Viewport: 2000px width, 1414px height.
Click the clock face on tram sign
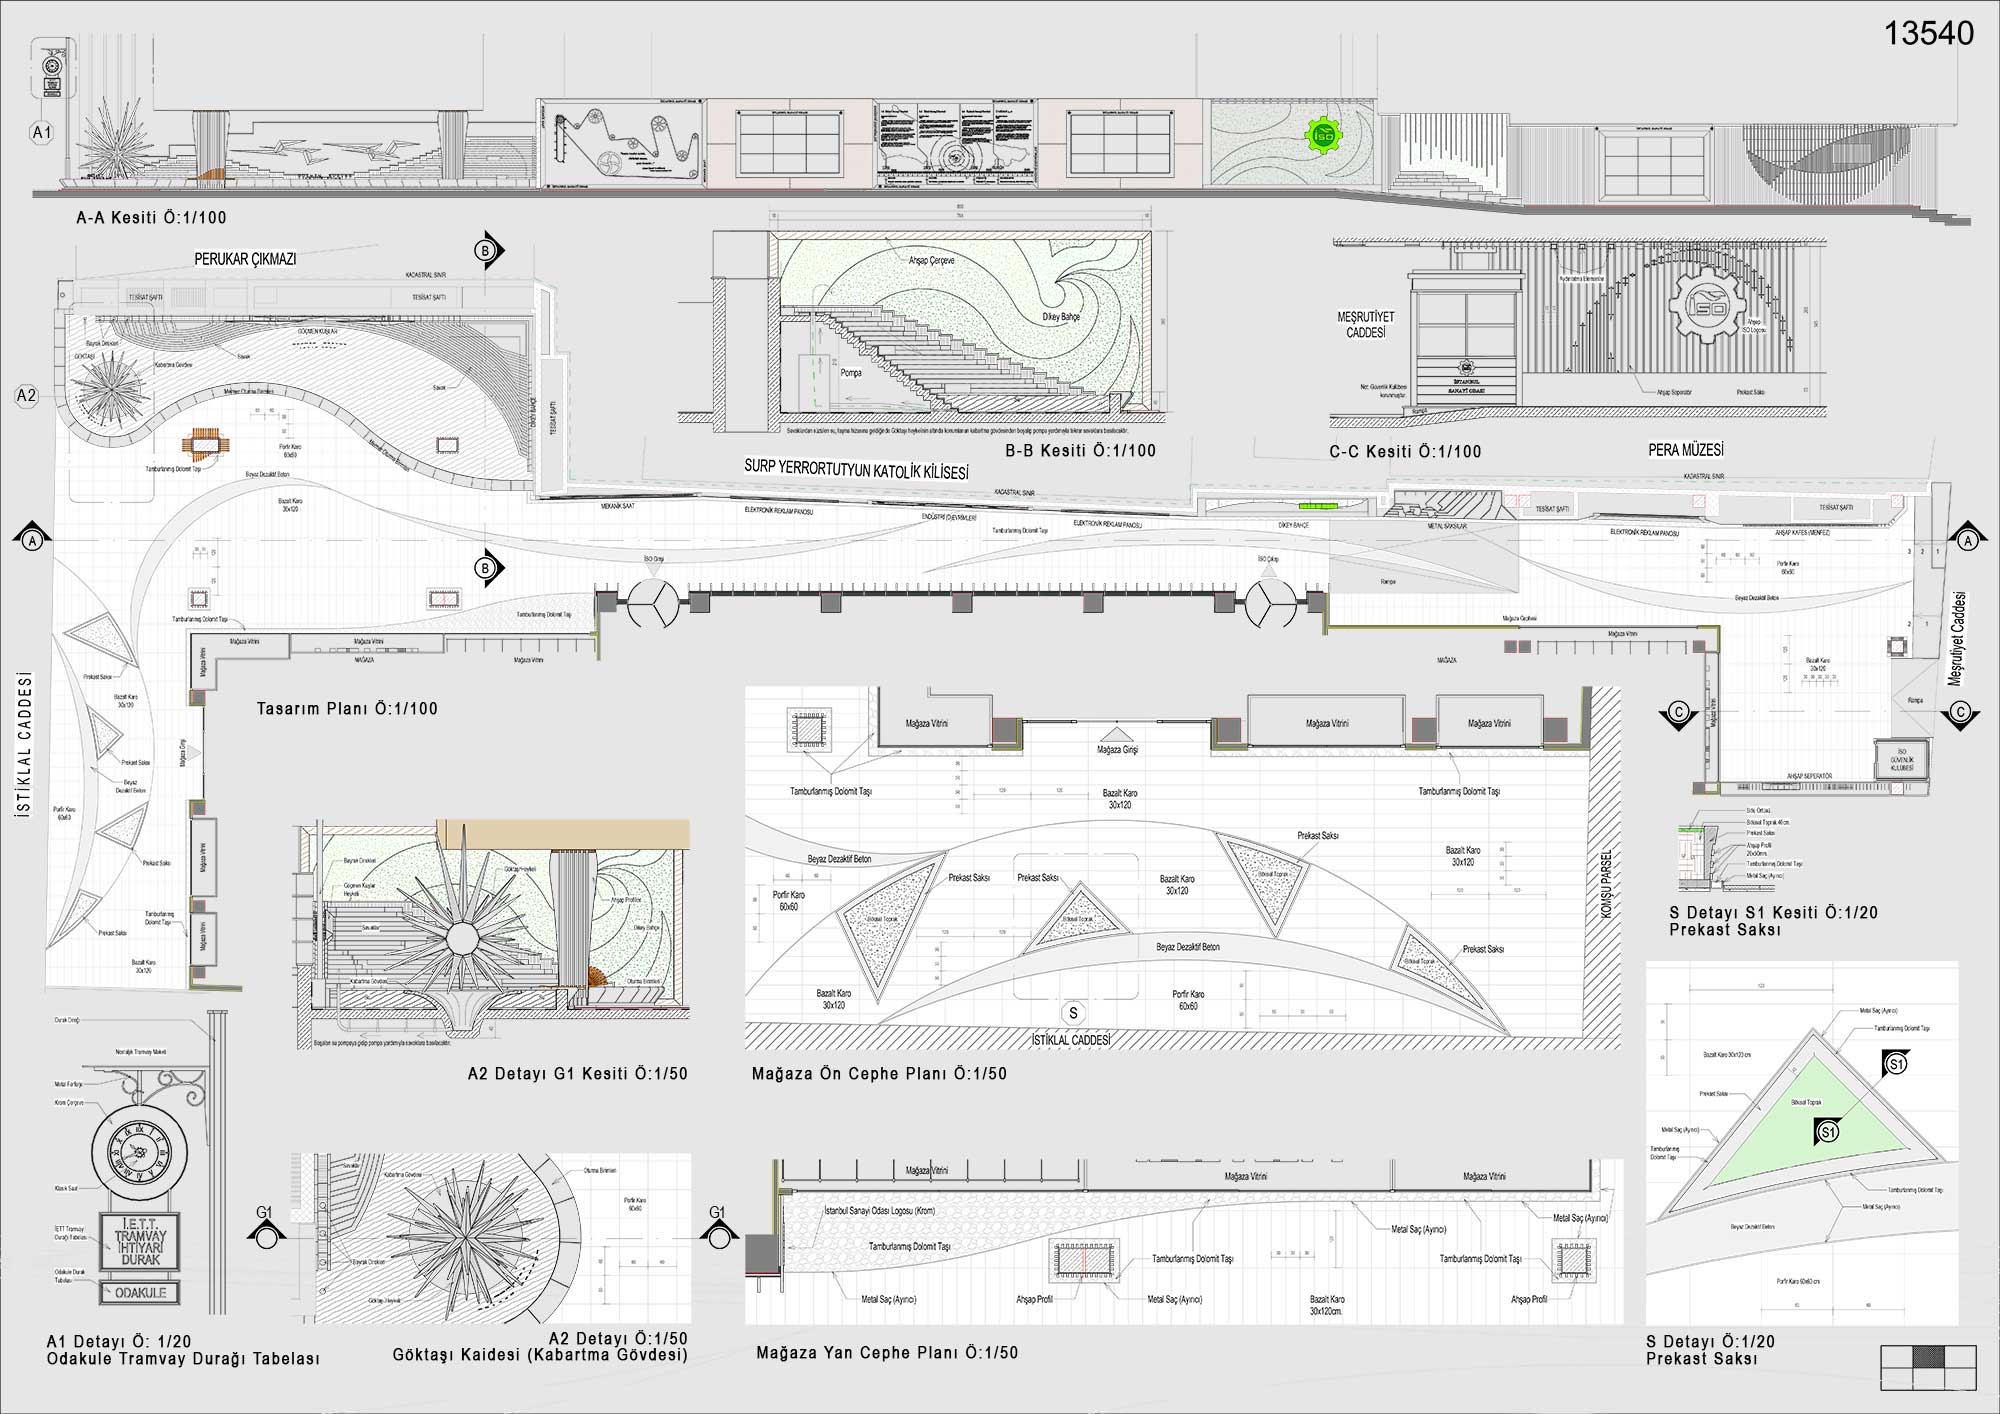click(139, 1152)
